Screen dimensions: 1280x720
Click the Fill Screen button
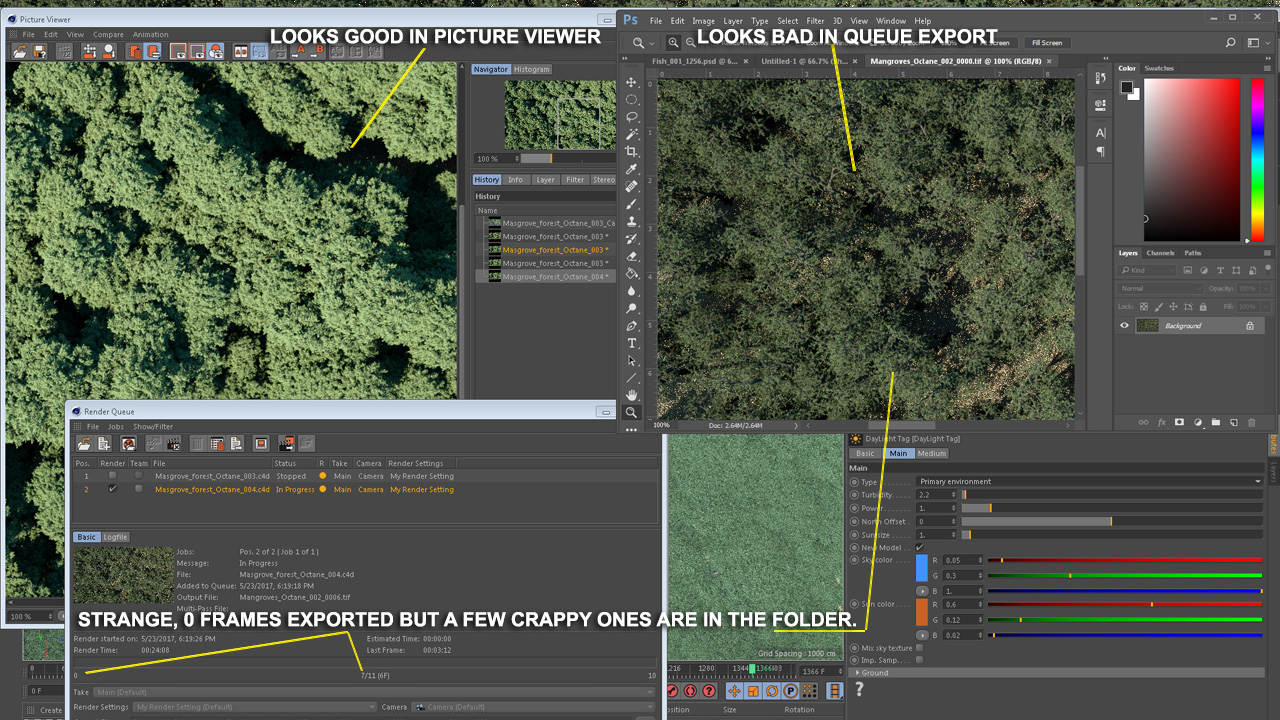pos(1047,43)
